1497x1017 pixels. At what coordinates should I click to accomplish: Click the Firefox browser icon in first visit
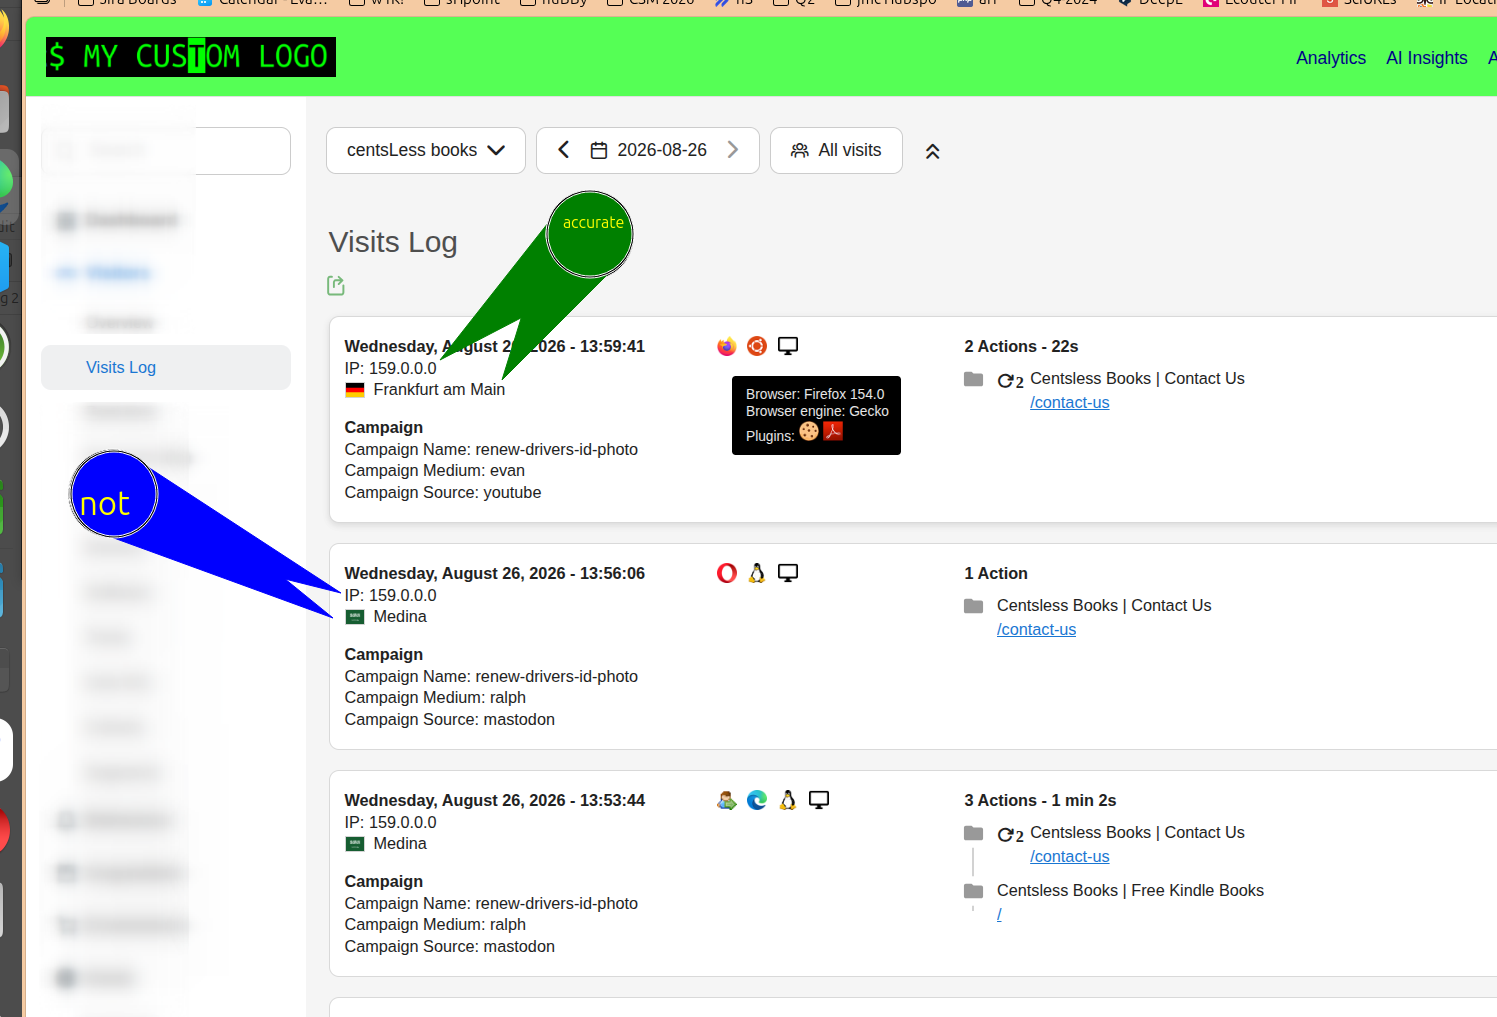(x=727, y=346)
